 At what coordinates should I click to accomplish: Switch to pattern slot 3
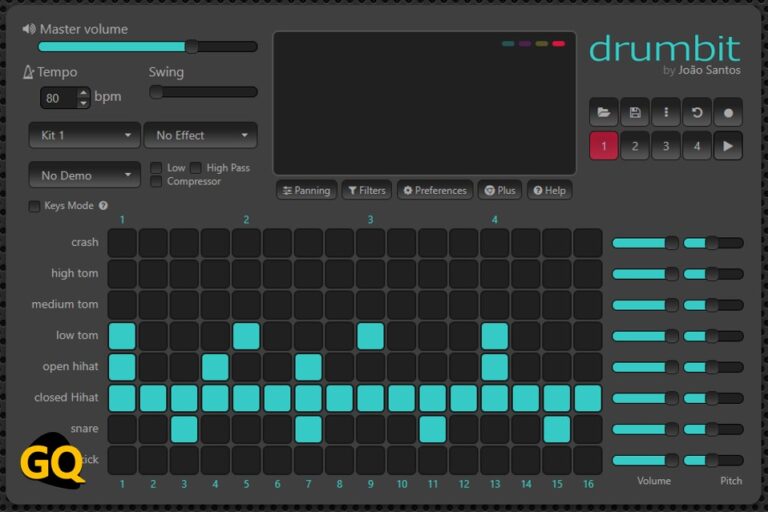click(666, 146)
